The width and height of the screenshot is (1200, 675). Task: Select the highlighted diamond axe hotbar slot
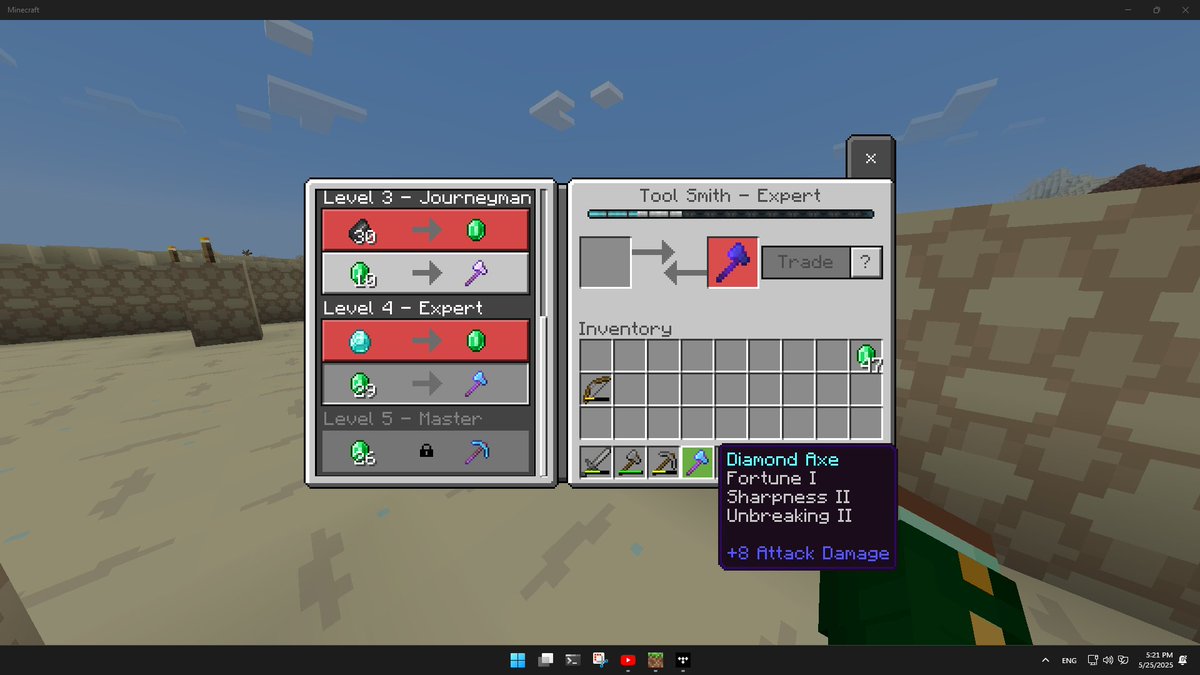tap(698, 462)
